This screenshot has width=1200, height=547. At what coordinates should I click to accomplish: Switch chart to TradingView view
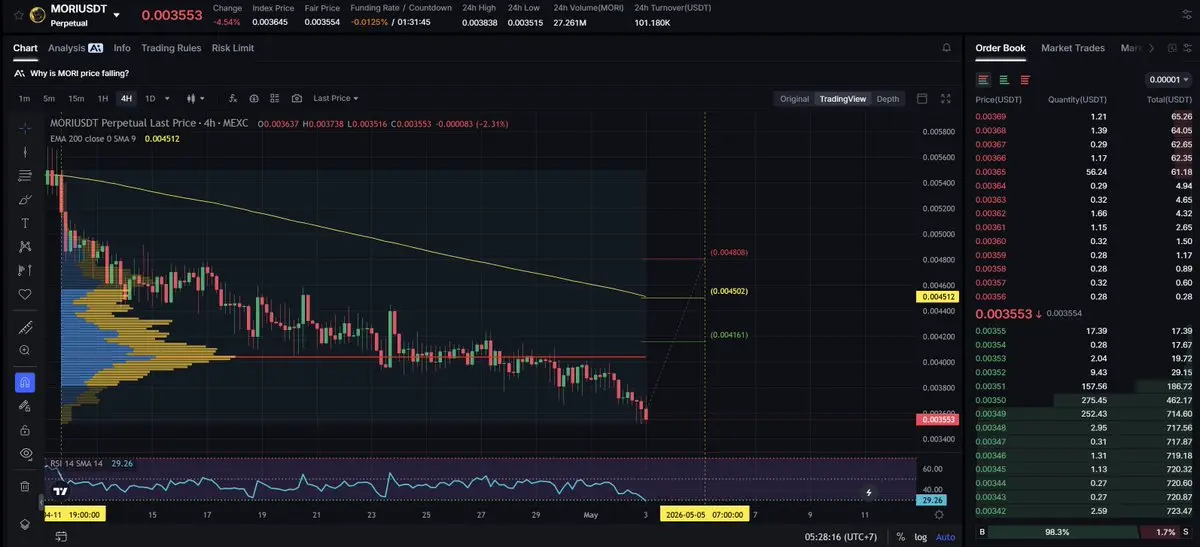point(842,99)
